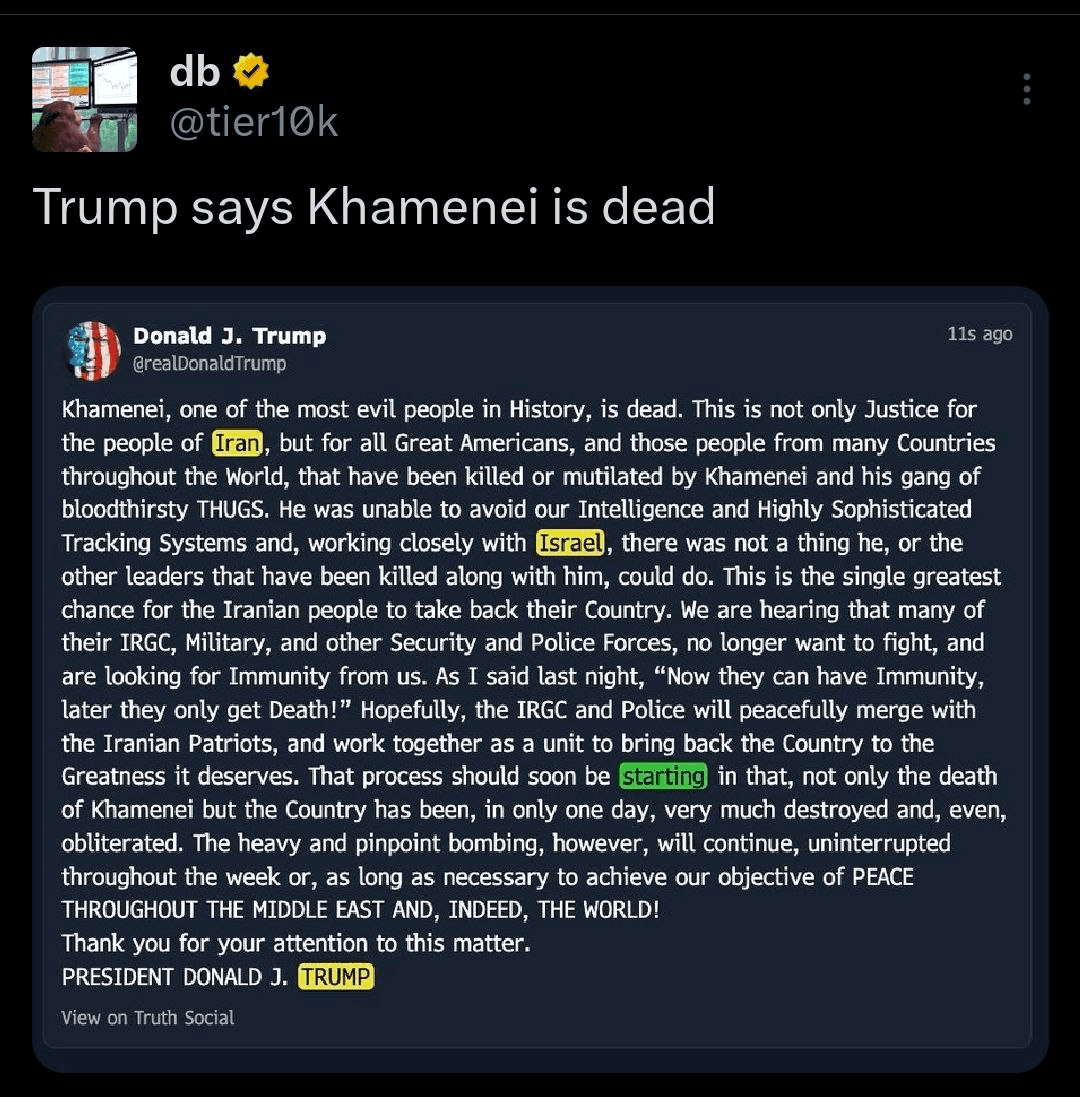Click the highlighted "TRUMP" in the signature

336,977
